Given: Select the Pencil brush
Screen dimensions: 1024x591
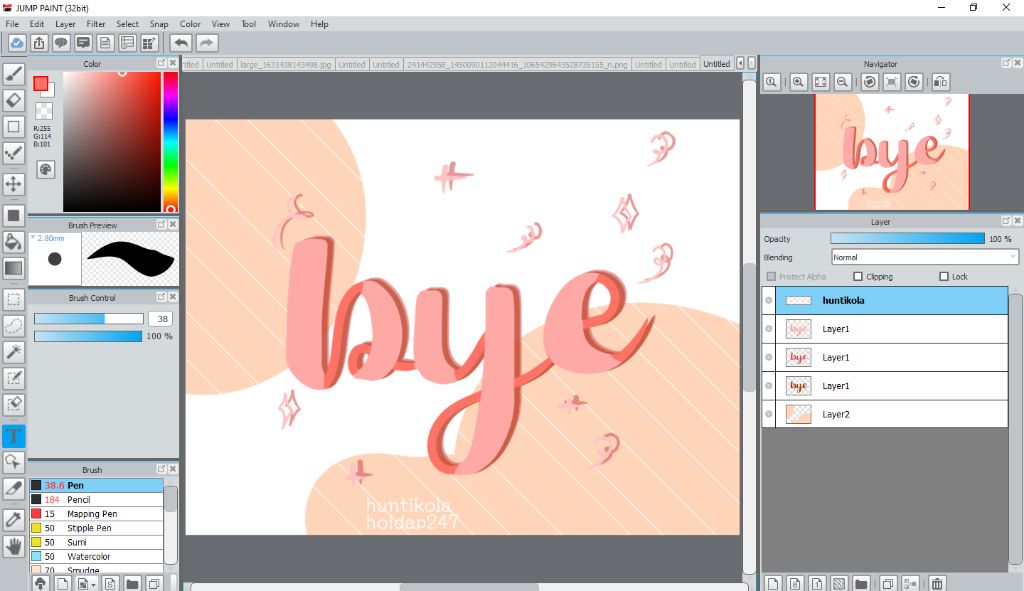Looking at the screenshot, I should (96, 500).
